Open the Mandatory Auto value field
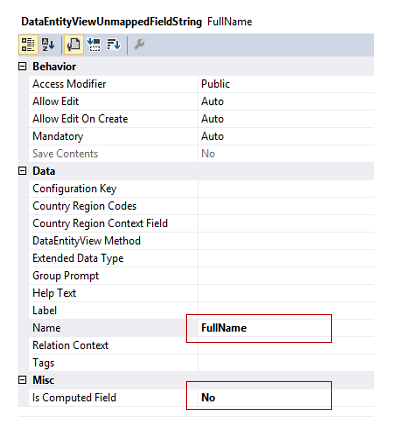 [286, 136]
